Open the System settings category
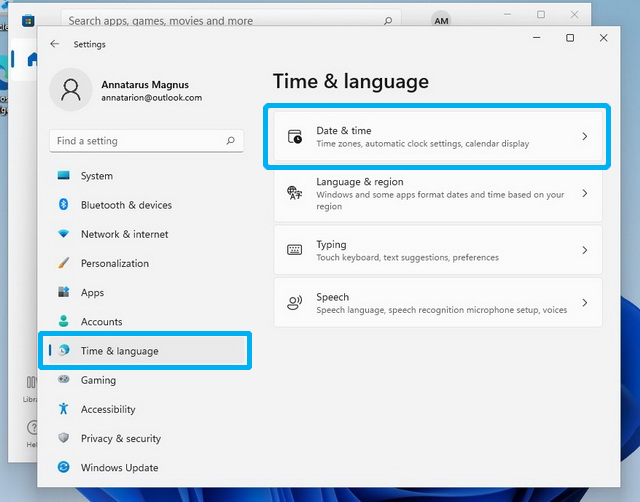Screen dimensions: 640x502 147,175
